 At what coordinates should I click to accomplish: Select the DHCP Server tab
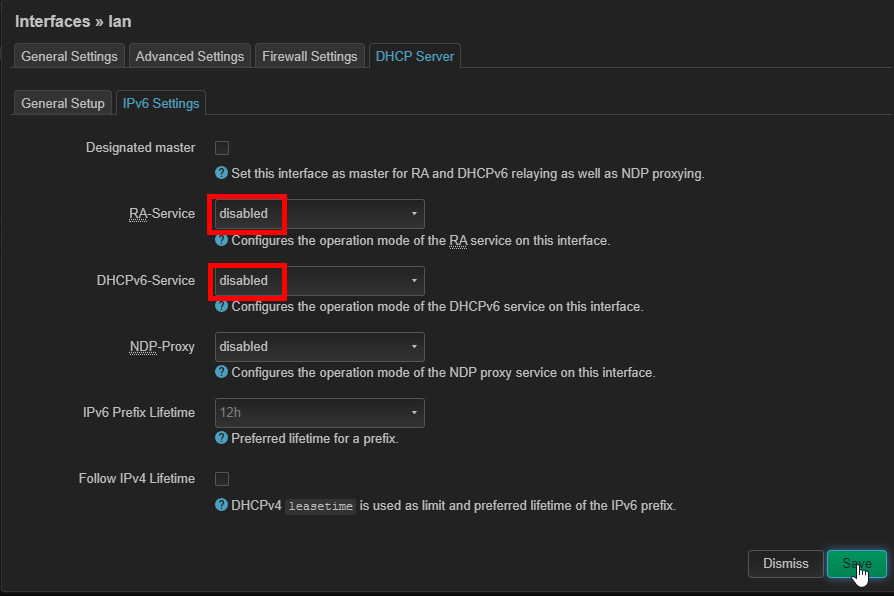[x=414, y=56]
